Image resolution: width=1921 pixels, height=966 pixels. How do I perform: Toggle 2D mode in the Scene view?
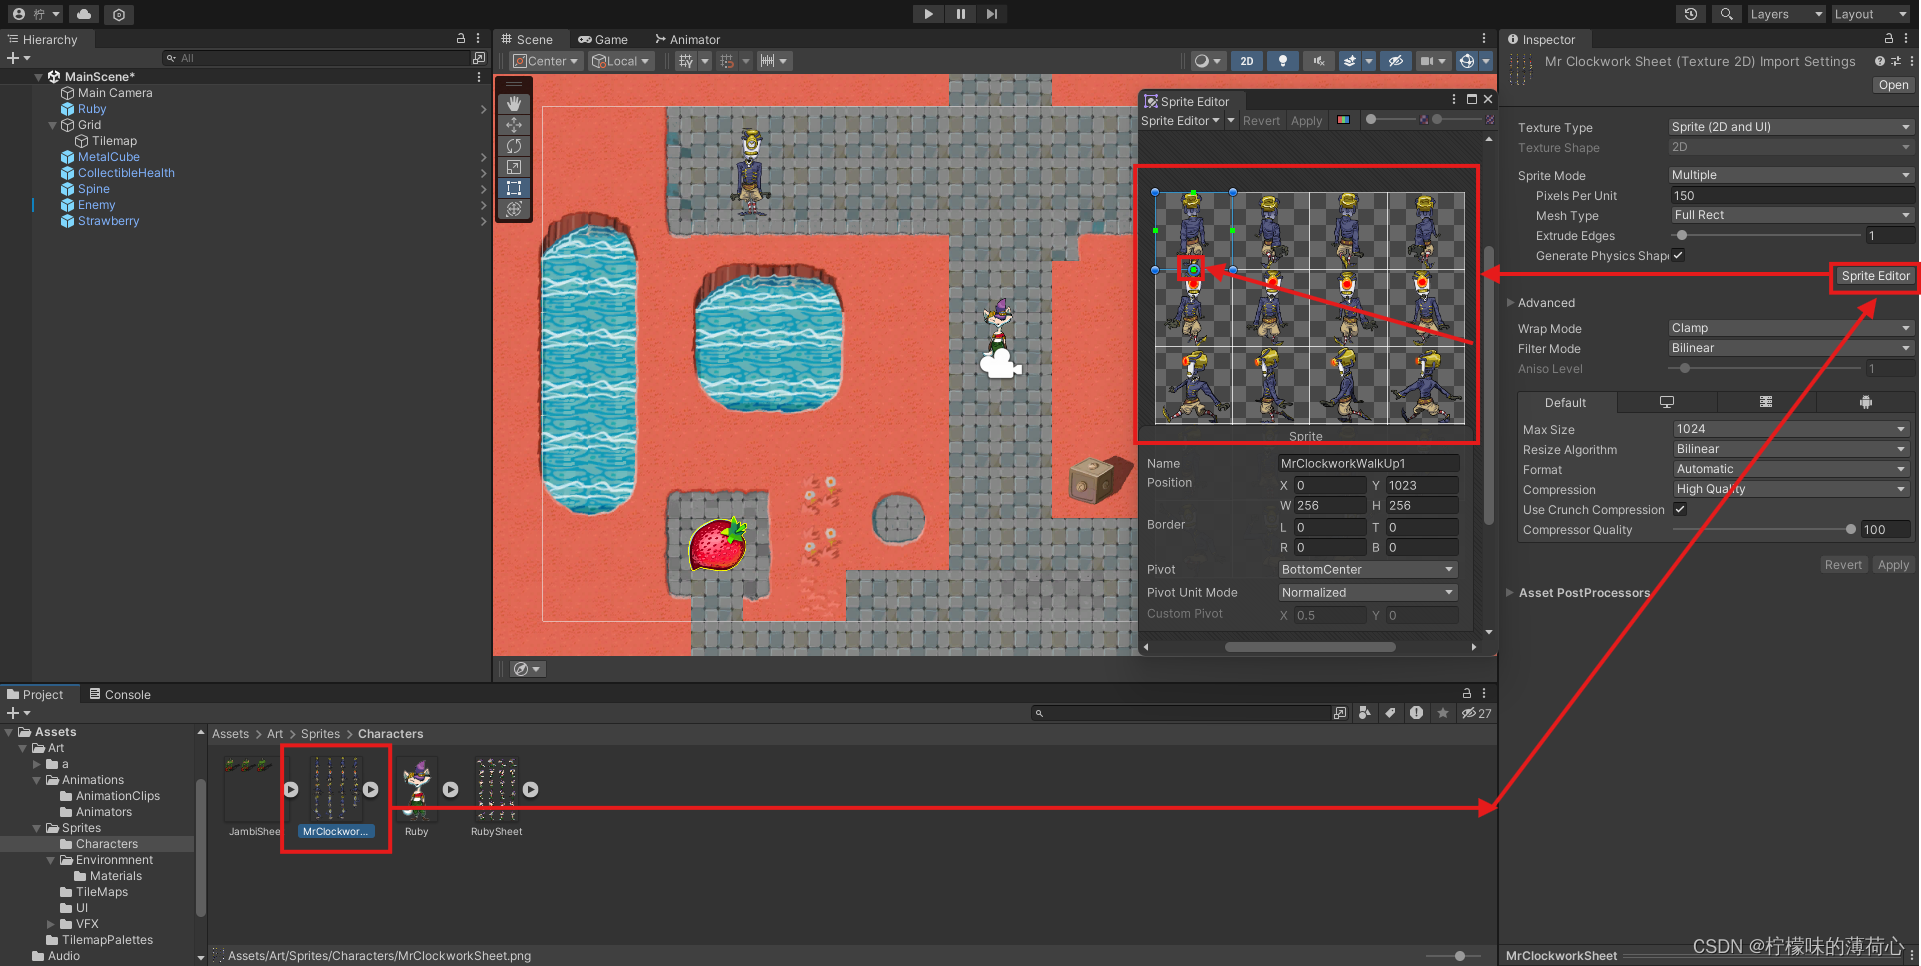(x=1247, y=61)
